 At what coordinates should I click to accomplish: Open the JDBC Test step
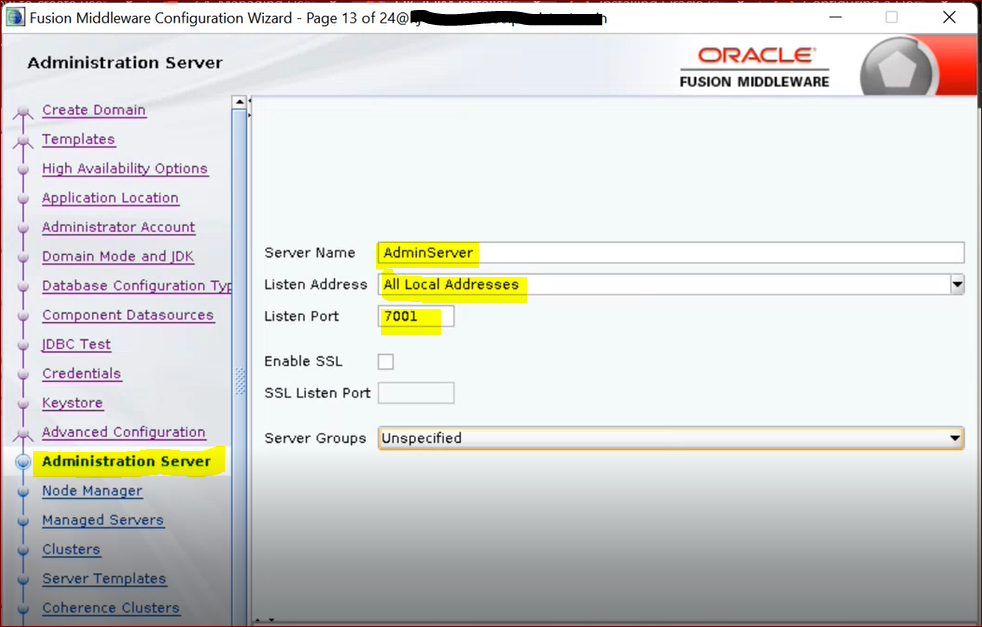pyautogui.click(x=76, y=345)
